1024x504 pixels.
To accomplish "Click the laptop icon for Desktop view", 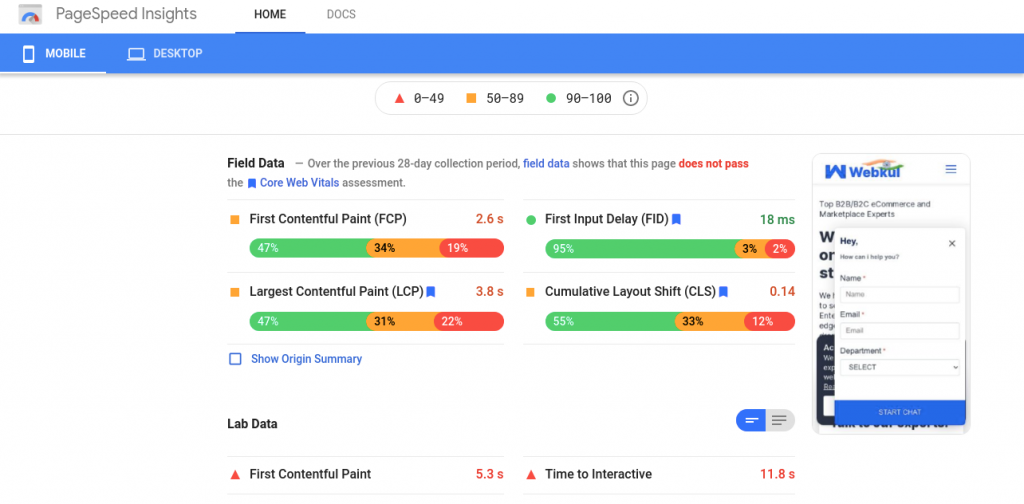I will click(x=136, y=54).
